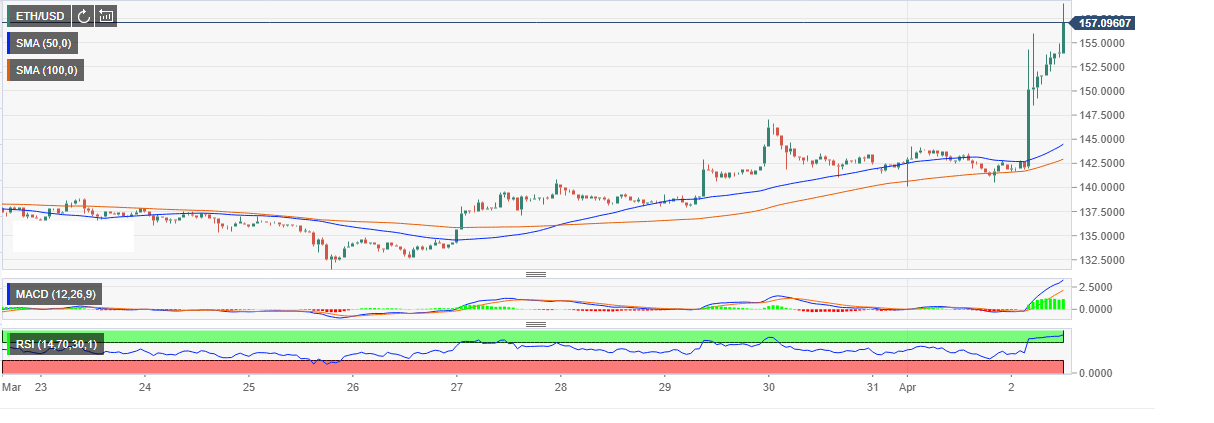Click the chart type bars icon
Screen dimensions: 1214x423
[106, 16]
